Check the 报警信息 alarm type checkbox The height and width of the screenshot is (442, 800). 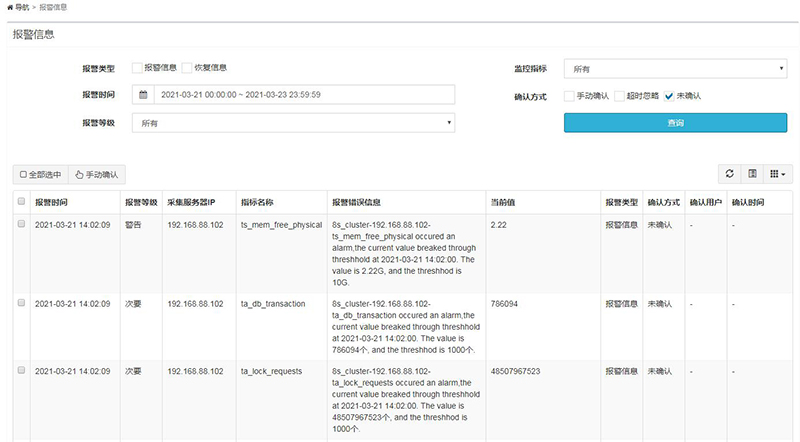point(137,68)
